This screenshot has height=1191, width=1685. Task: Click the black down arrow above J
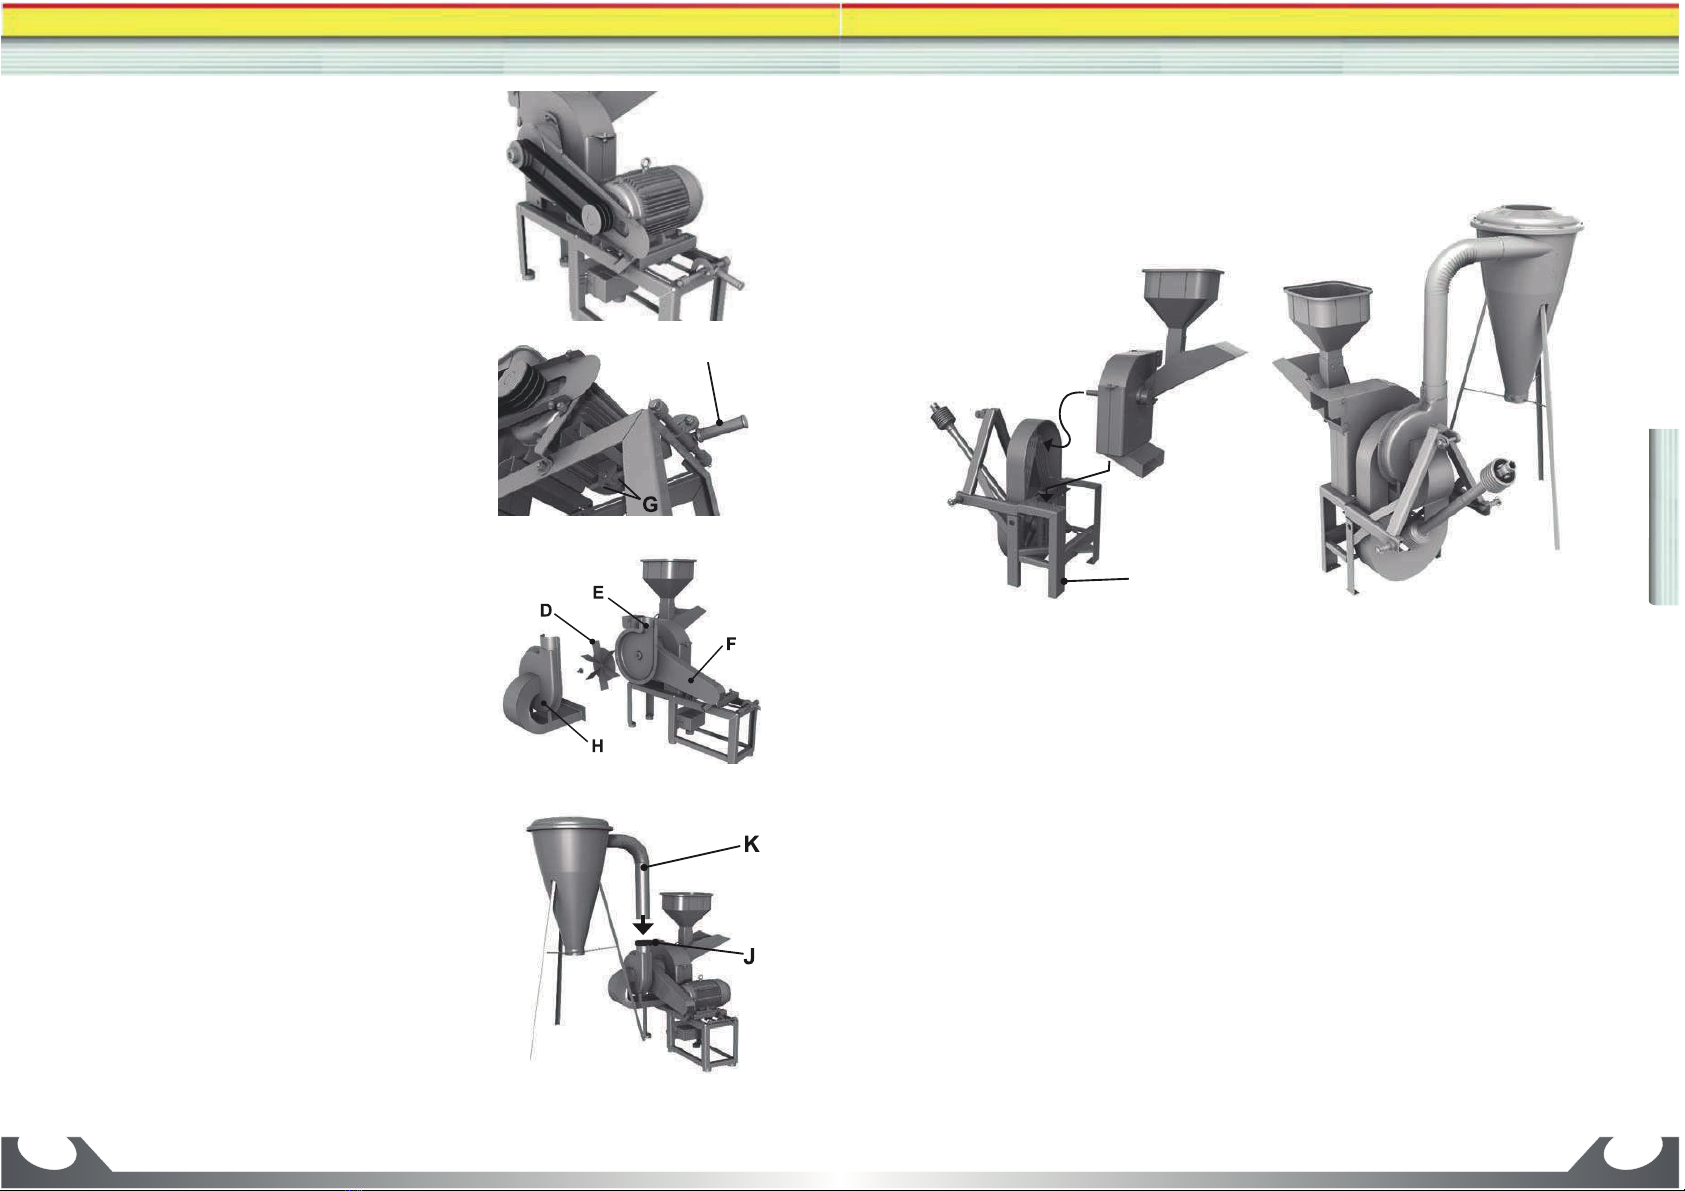pyautogui.click(x=644, y=926)
